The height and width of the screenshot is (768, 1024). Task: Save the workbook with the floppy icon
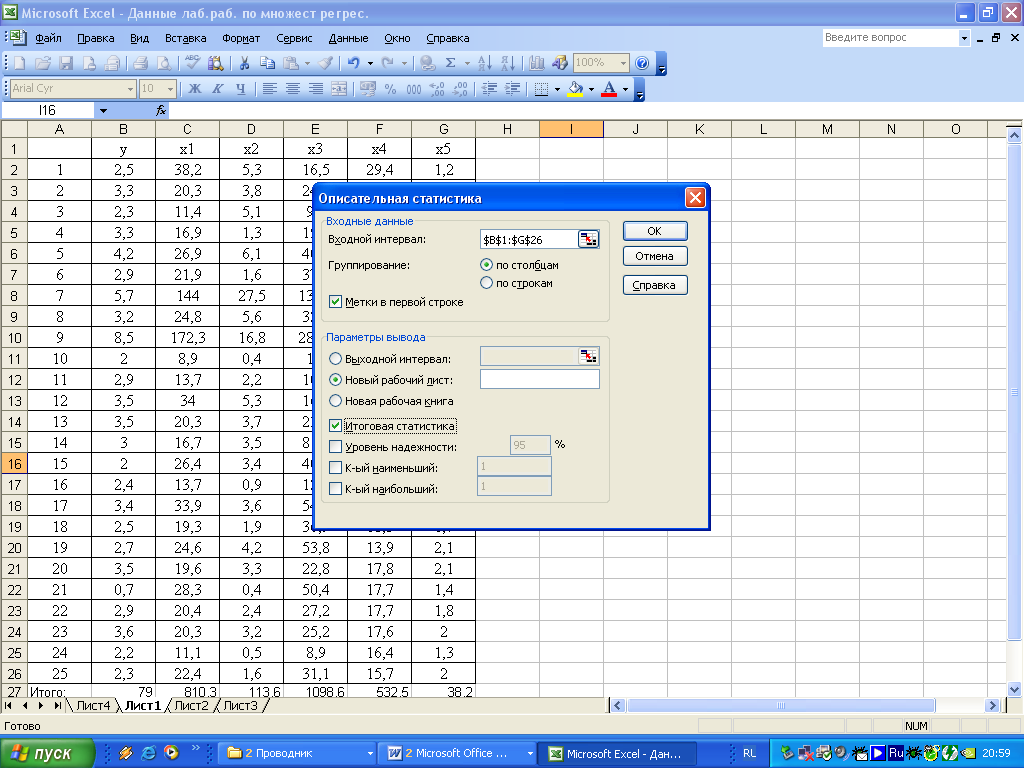66,63
